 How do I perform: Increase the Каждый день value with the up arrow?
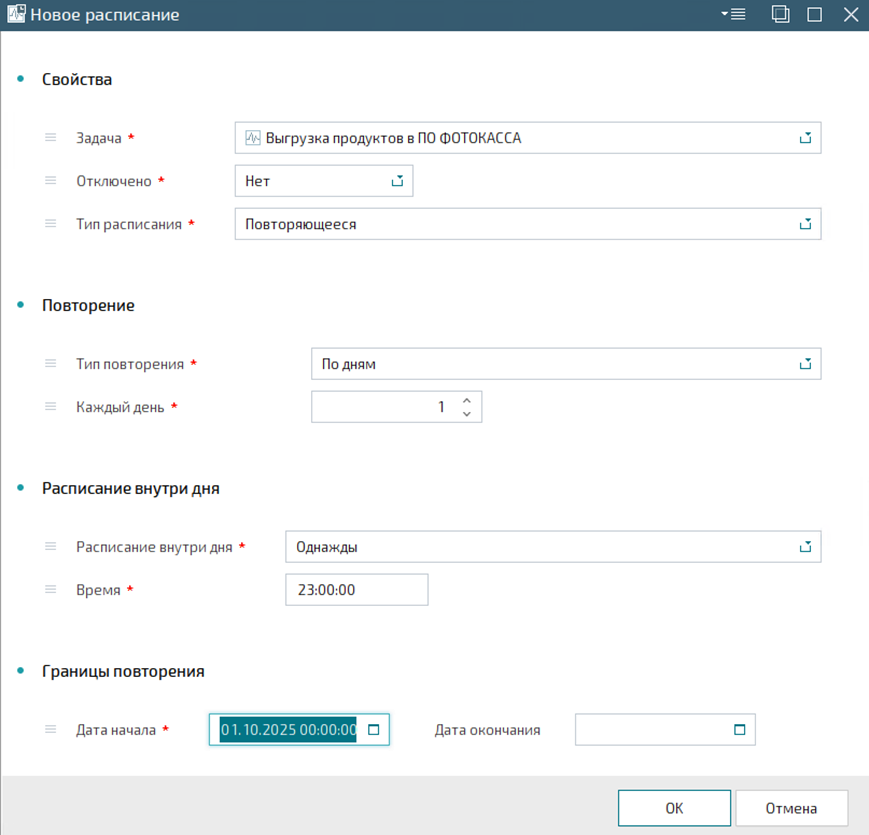[467, 401]
